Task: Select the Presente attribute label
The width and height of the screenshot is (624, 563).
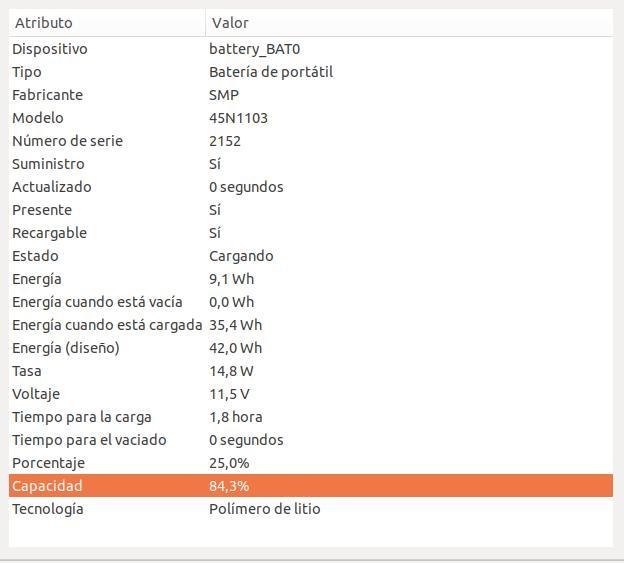Action: point(42,210)
